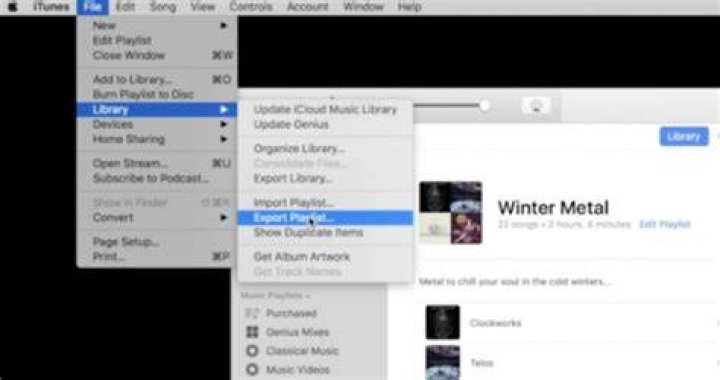Select Subscribe to Podcast menu item
This screenshot has height=380, width=720.
[x=157, y=178]
